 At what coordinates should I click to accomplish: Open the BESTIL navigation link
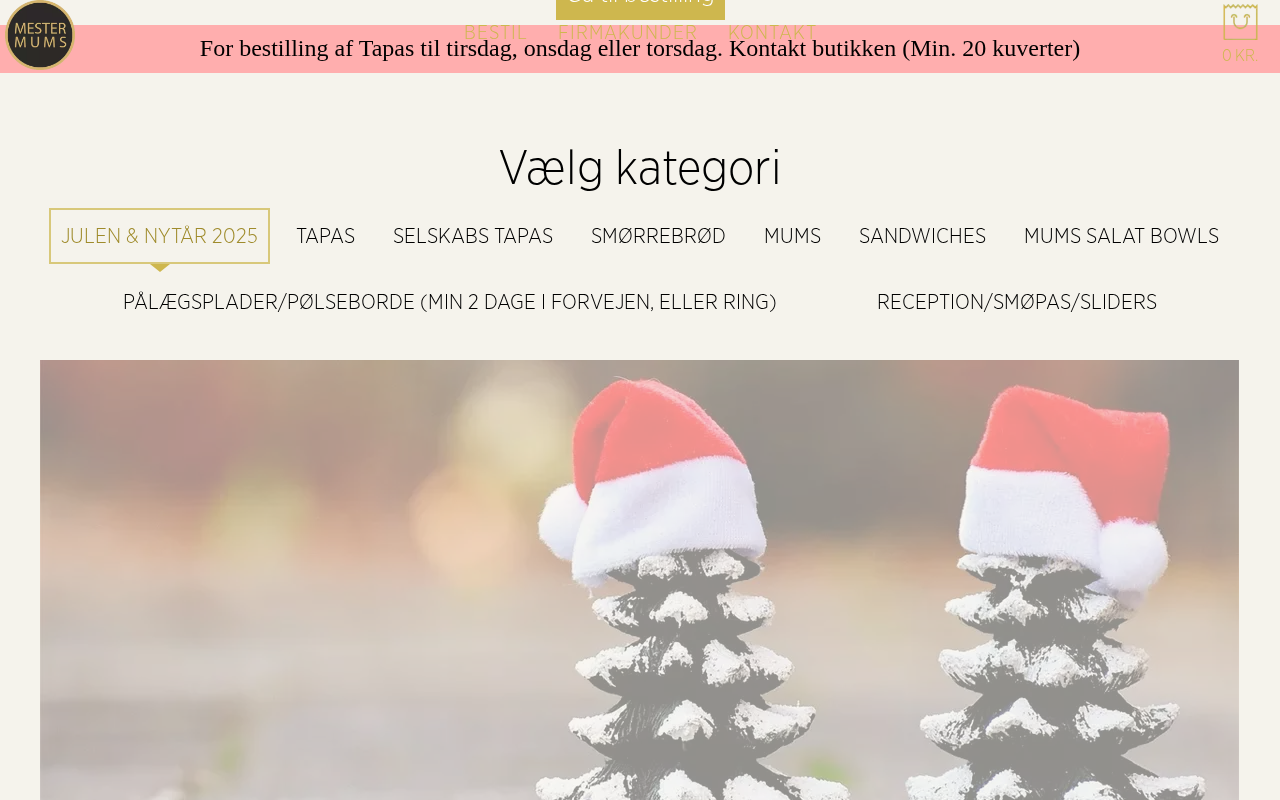tap(495, 33)
